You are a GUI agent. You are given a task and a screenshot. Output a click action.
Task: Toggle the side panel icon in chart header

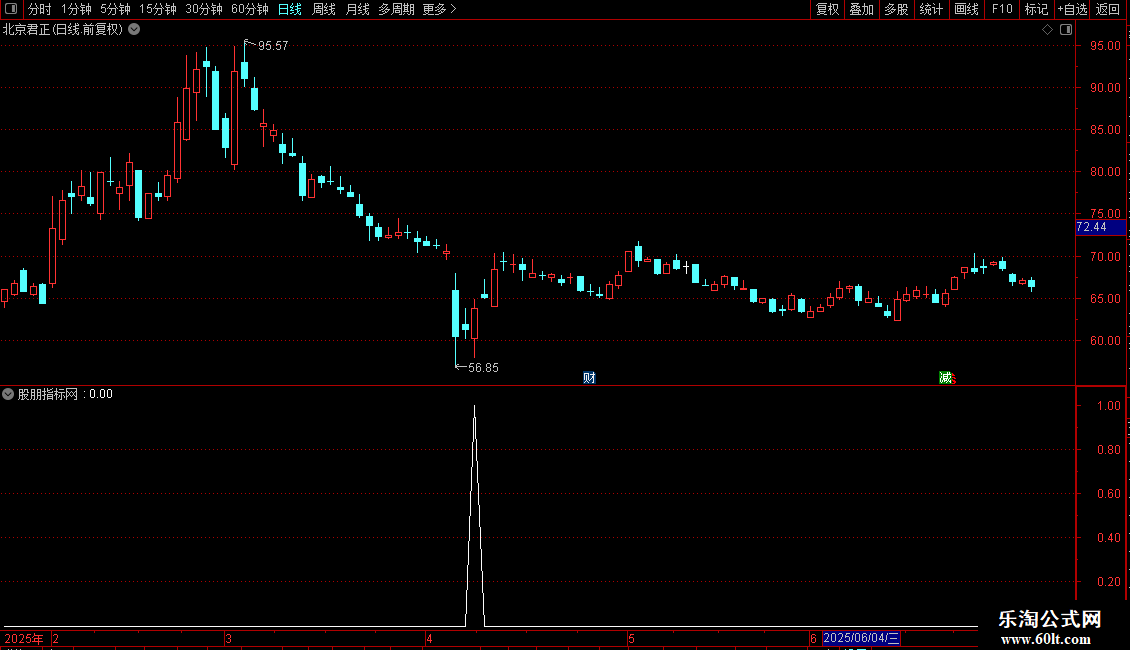pos(1066,30)
